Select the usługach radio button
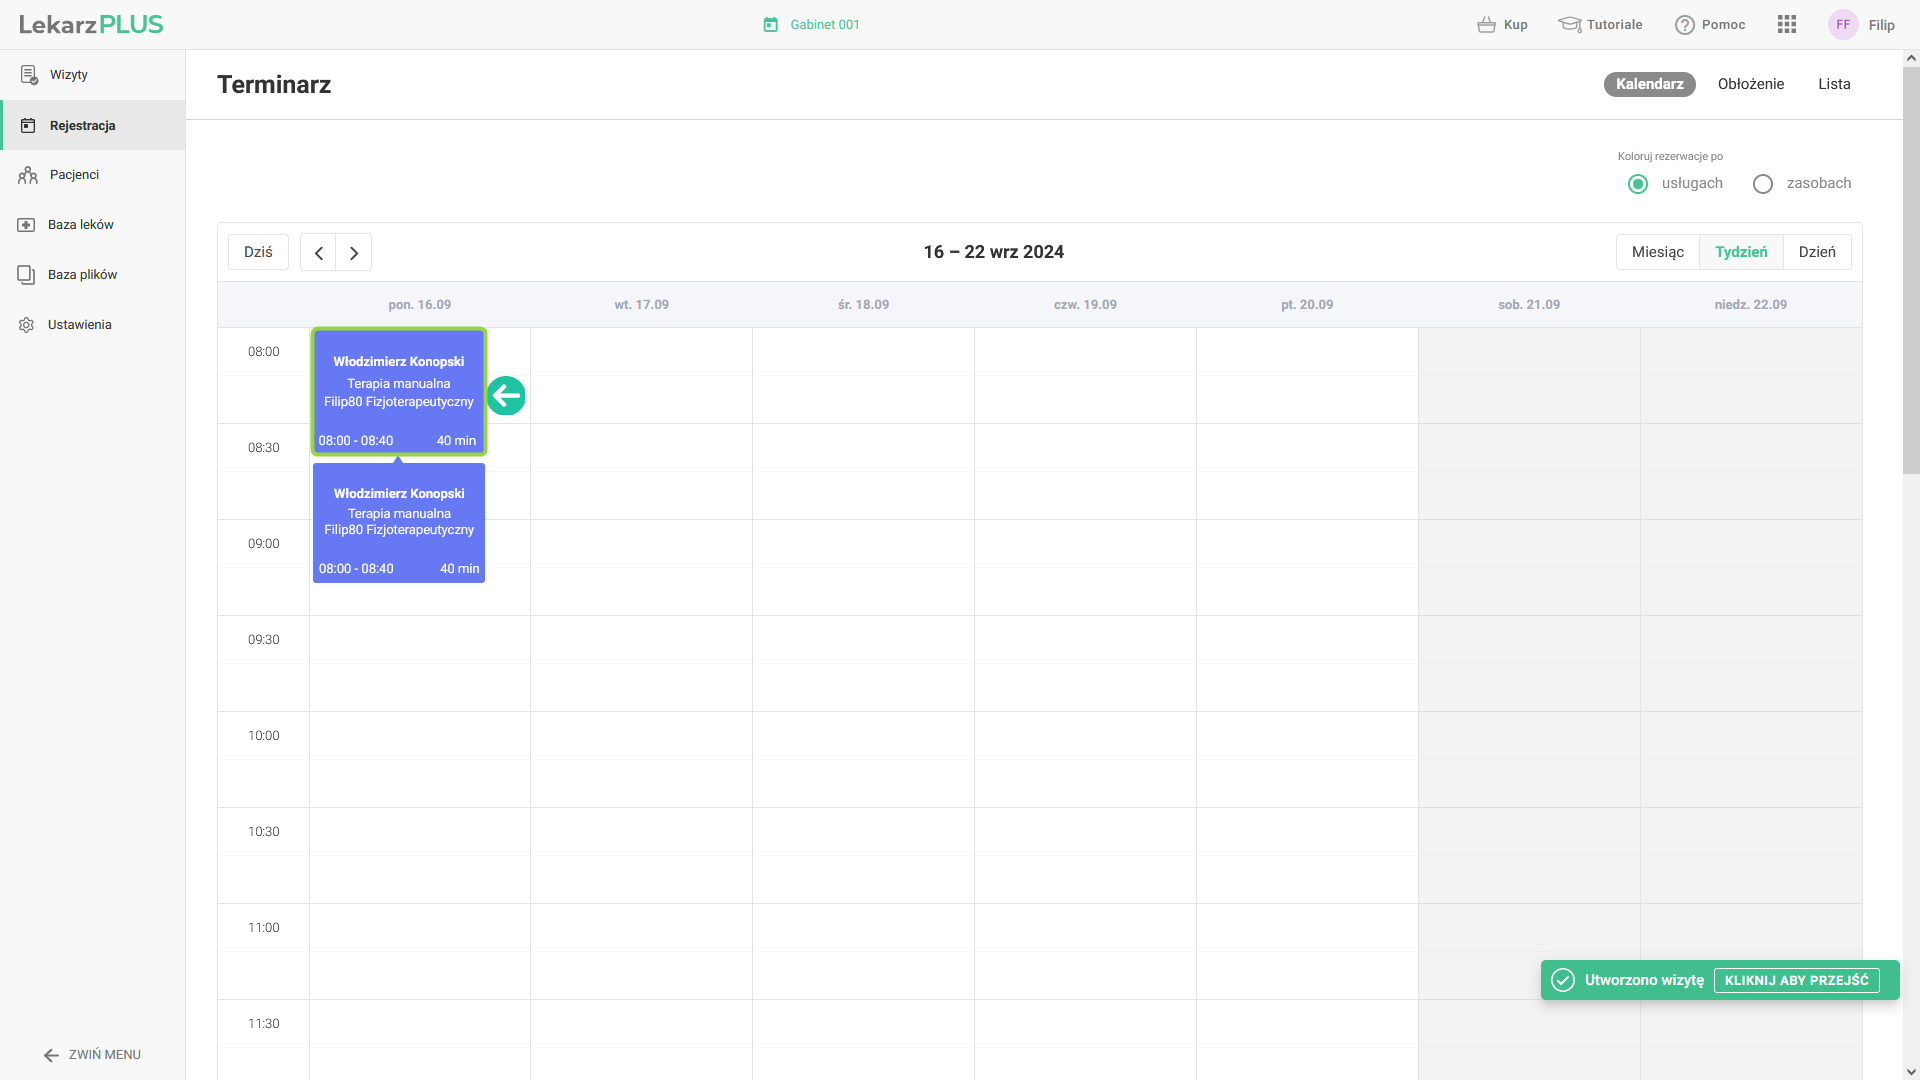This screenshot has width=1920, height=1080. pyautogui.click(x=1638, y=184)
